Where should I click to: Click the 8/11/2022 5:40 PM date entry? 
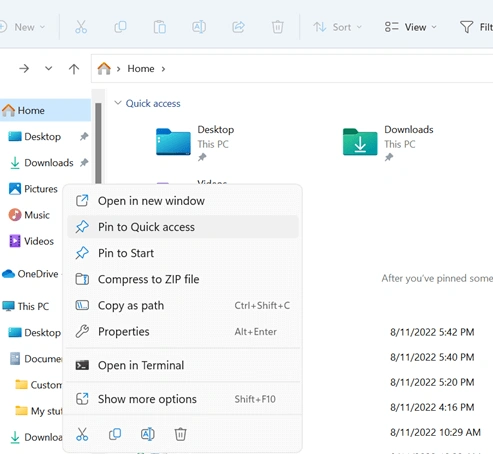coord(432,357)
